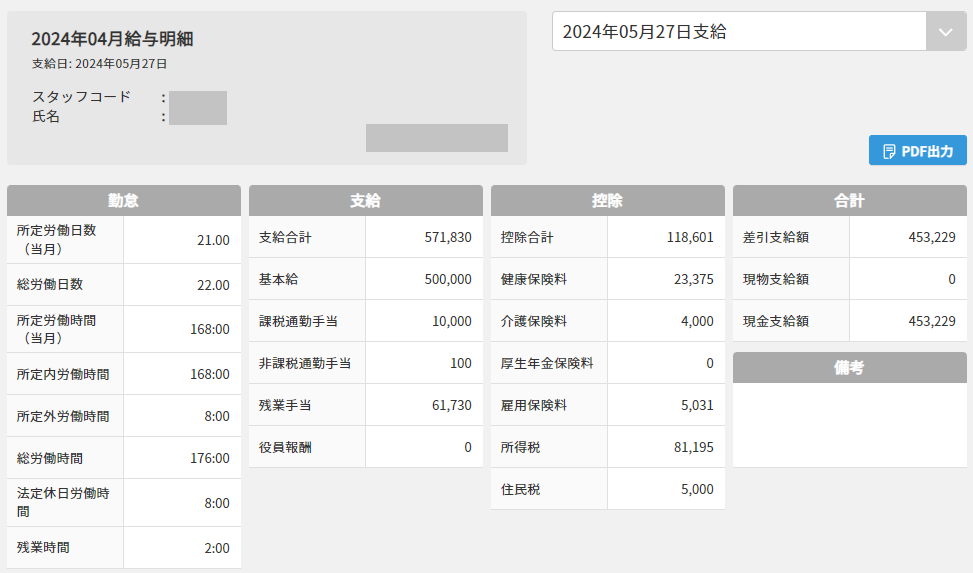Click the 控除合計 value 118,601
Screen dimensions: 973x573
click(690, 238)
